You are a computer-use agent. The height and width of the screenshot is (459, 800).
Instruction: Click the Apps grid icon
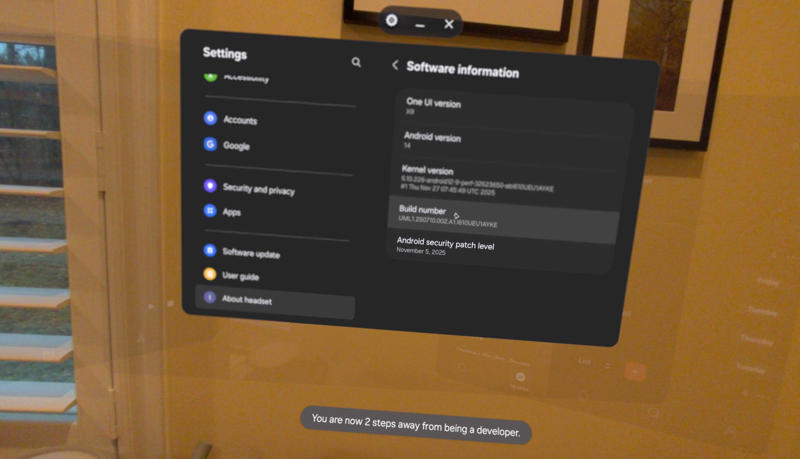(x=210, y=210)
